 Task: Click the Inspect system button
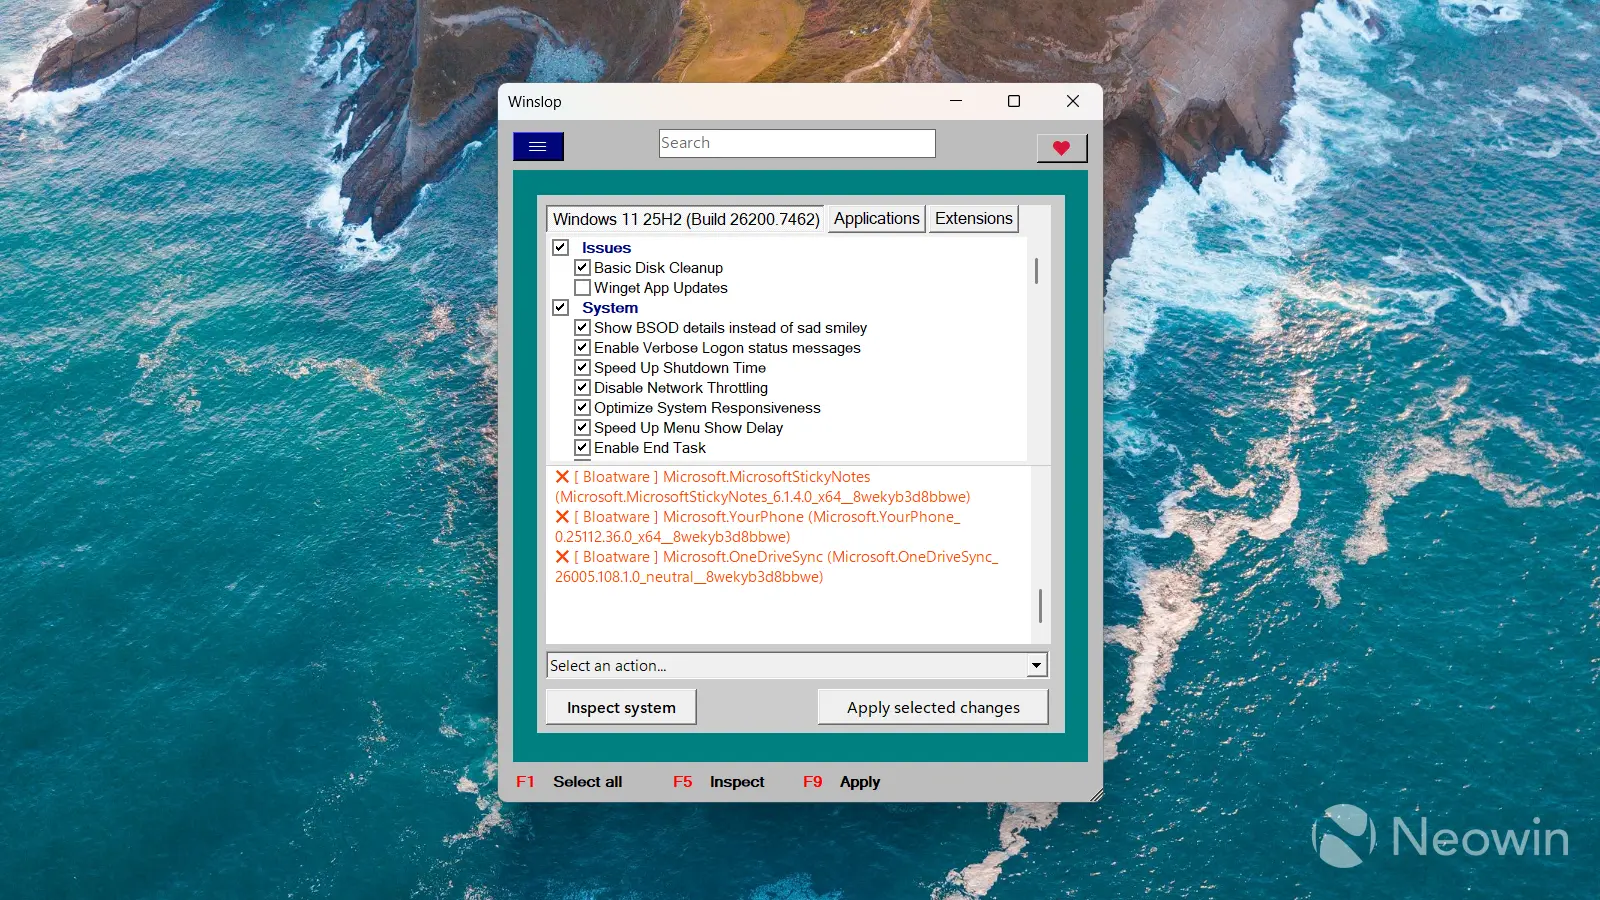tap(621, 707)
